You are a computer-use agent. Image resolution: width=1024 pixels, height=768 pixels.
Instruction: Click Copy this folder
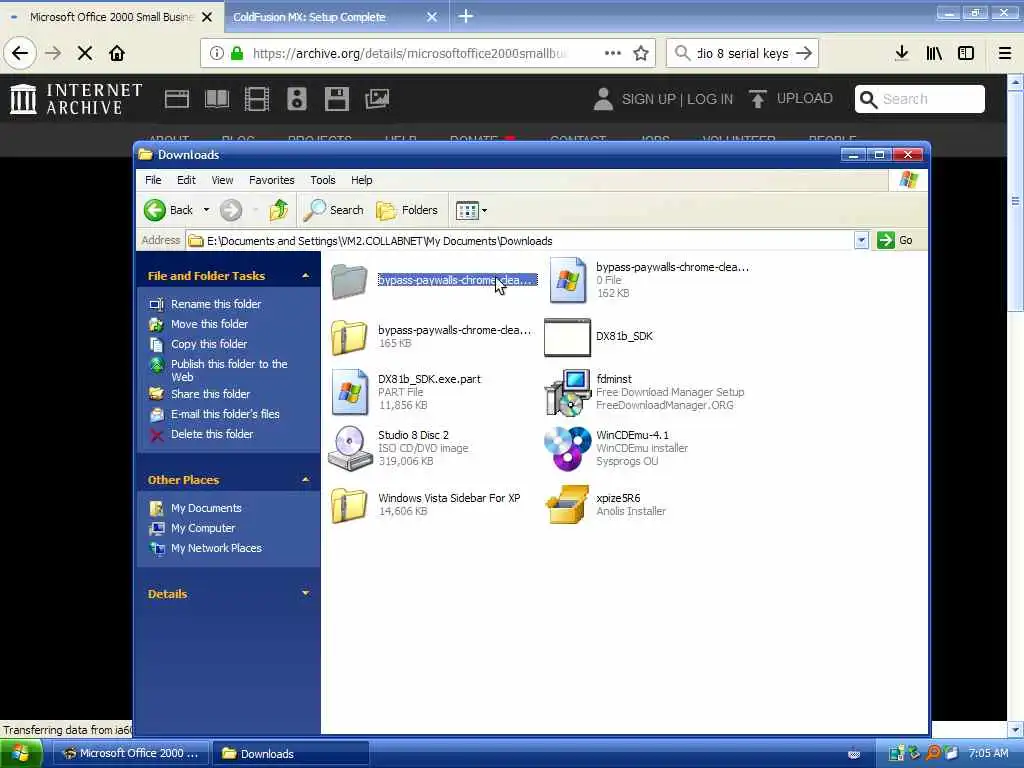(209, 344)
